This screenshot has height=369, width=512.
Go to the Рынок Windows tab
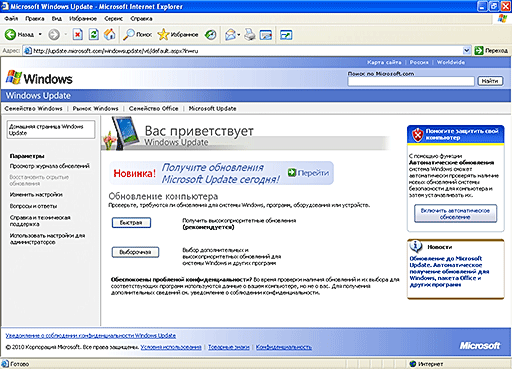(96, 108)
